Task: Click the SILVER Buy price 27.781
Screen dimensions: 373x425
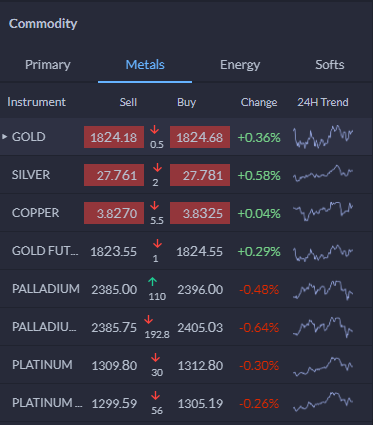Action: 200,175
